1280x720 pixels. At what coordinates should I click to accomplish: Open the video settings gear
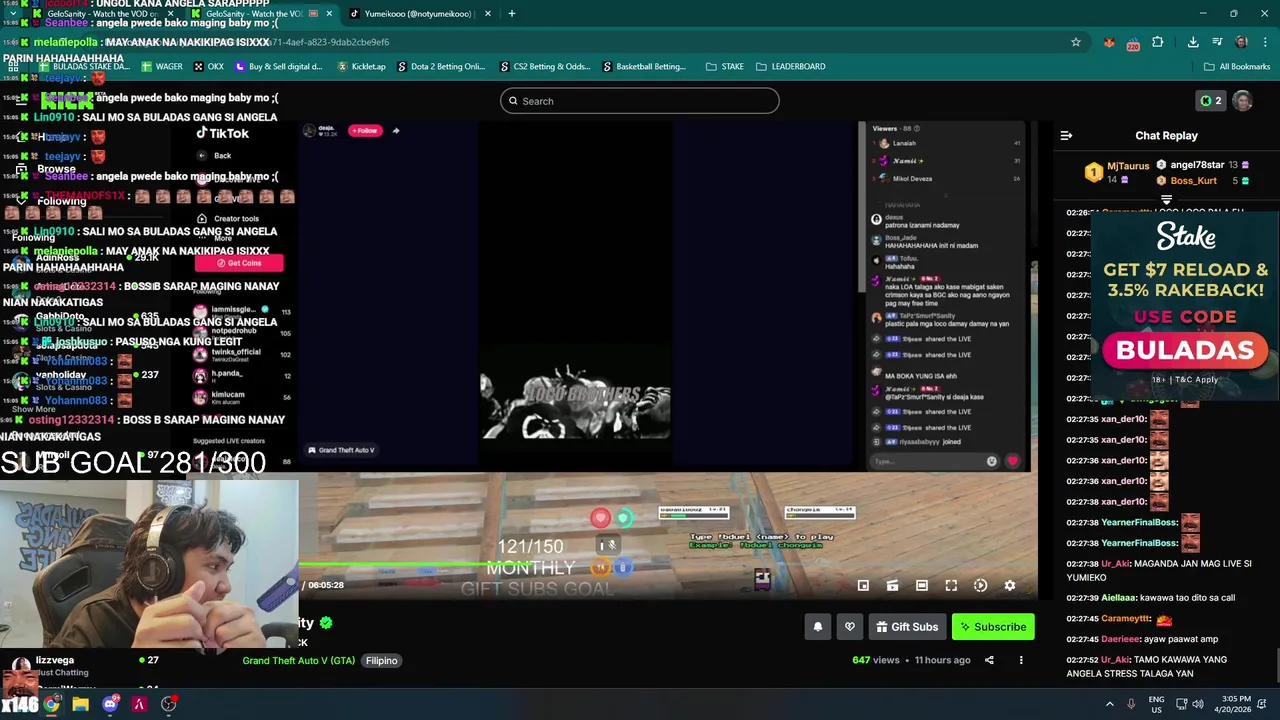[x=1009, y=586]
